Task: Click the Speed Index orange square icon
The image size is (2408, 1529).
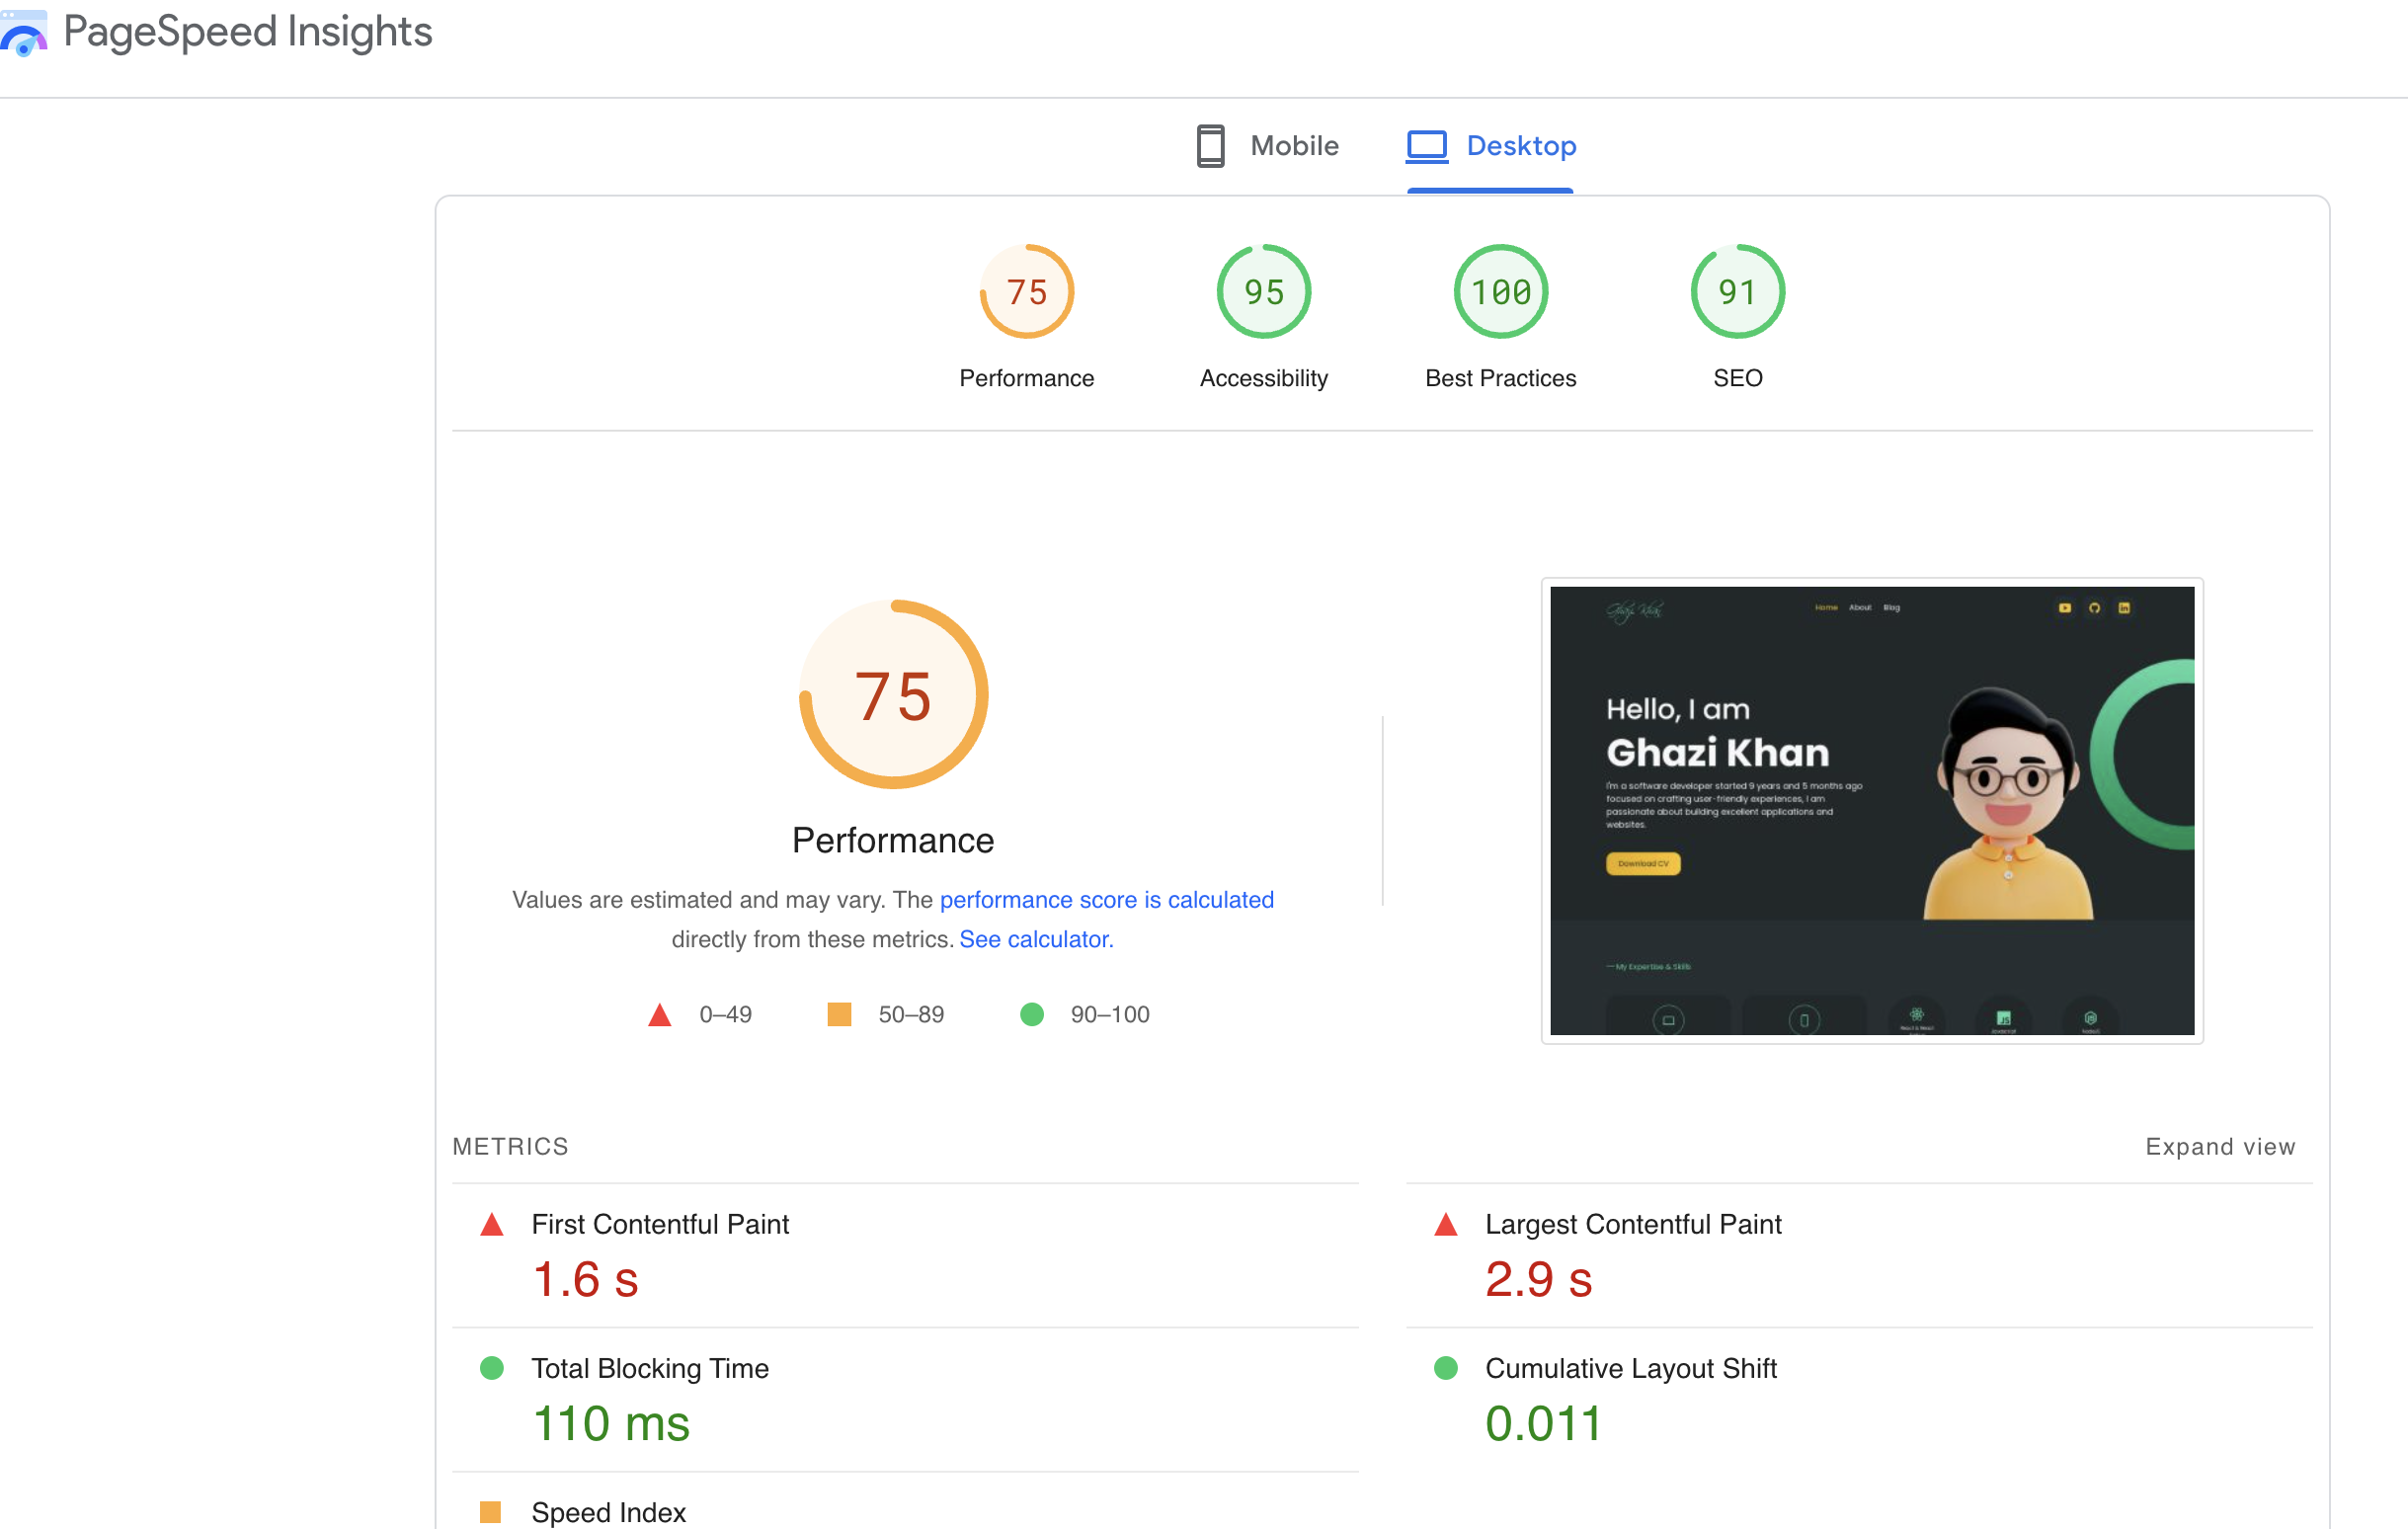Action: point(490,1511)
